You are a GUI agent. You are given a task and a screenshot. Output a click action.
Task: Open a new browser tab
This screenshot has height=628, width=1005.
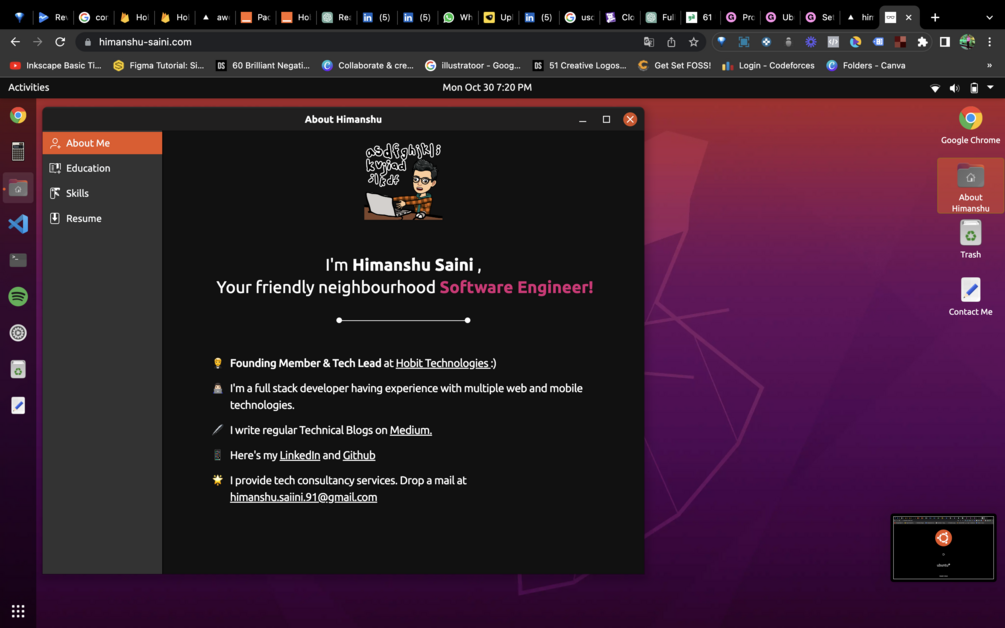[x=935, y=18]
